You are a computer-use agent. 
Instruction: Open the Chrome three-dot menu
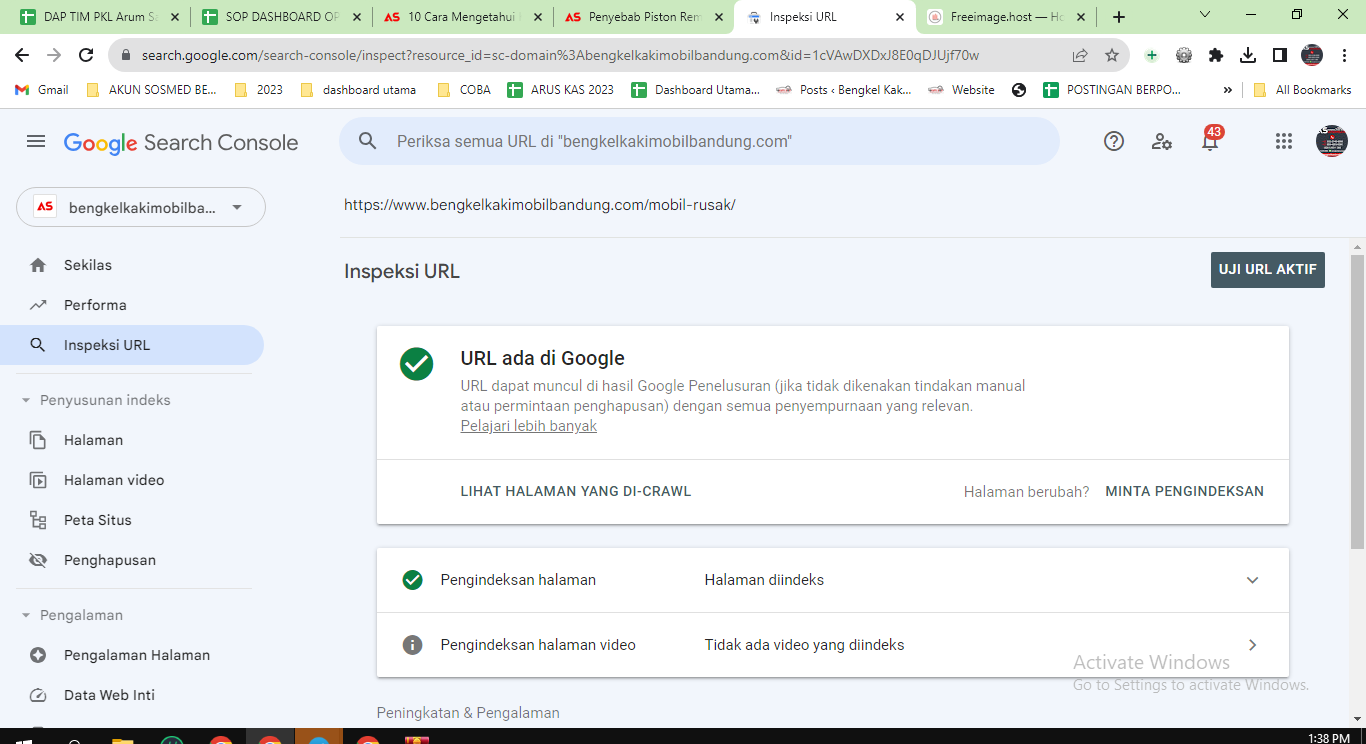click(1343, 56)
